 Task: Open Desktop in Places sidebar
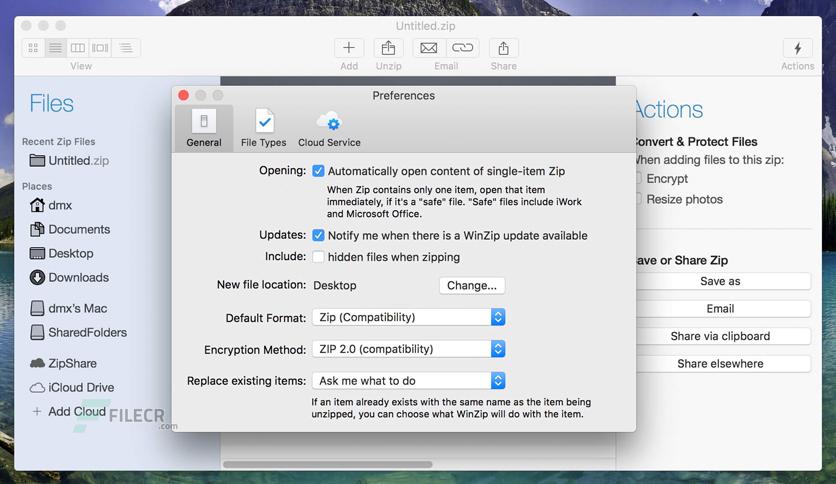tap(61, 253)
